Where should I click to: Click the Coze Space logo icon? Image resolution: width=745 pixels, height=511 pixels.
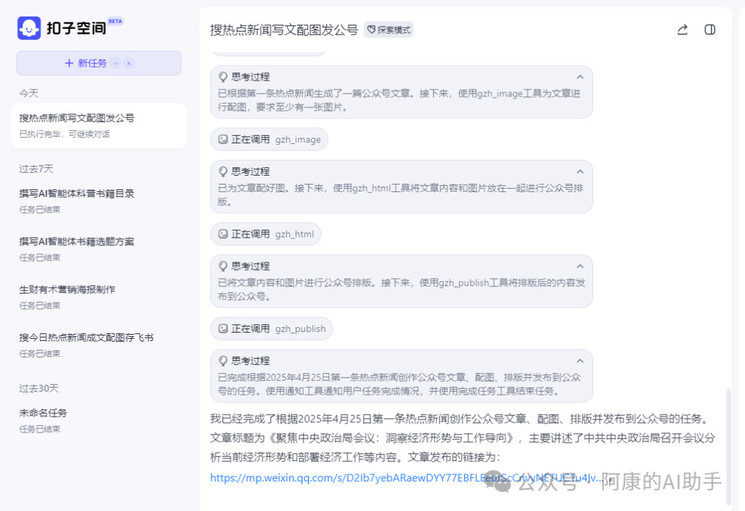click(x=29, y=28)
